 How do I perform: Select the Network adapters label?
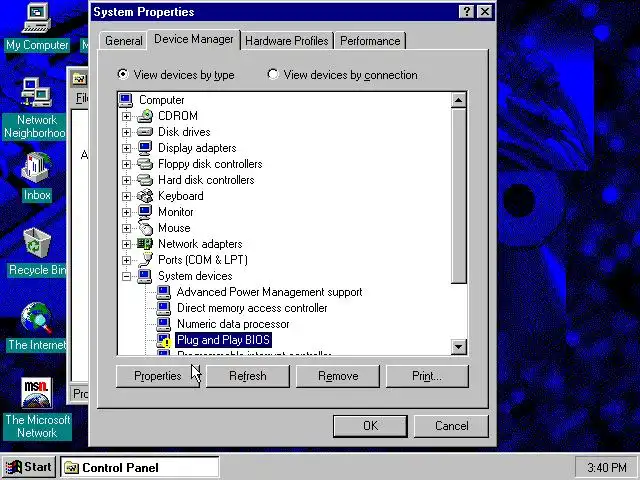pyautogui.click(x=200, y=244)
